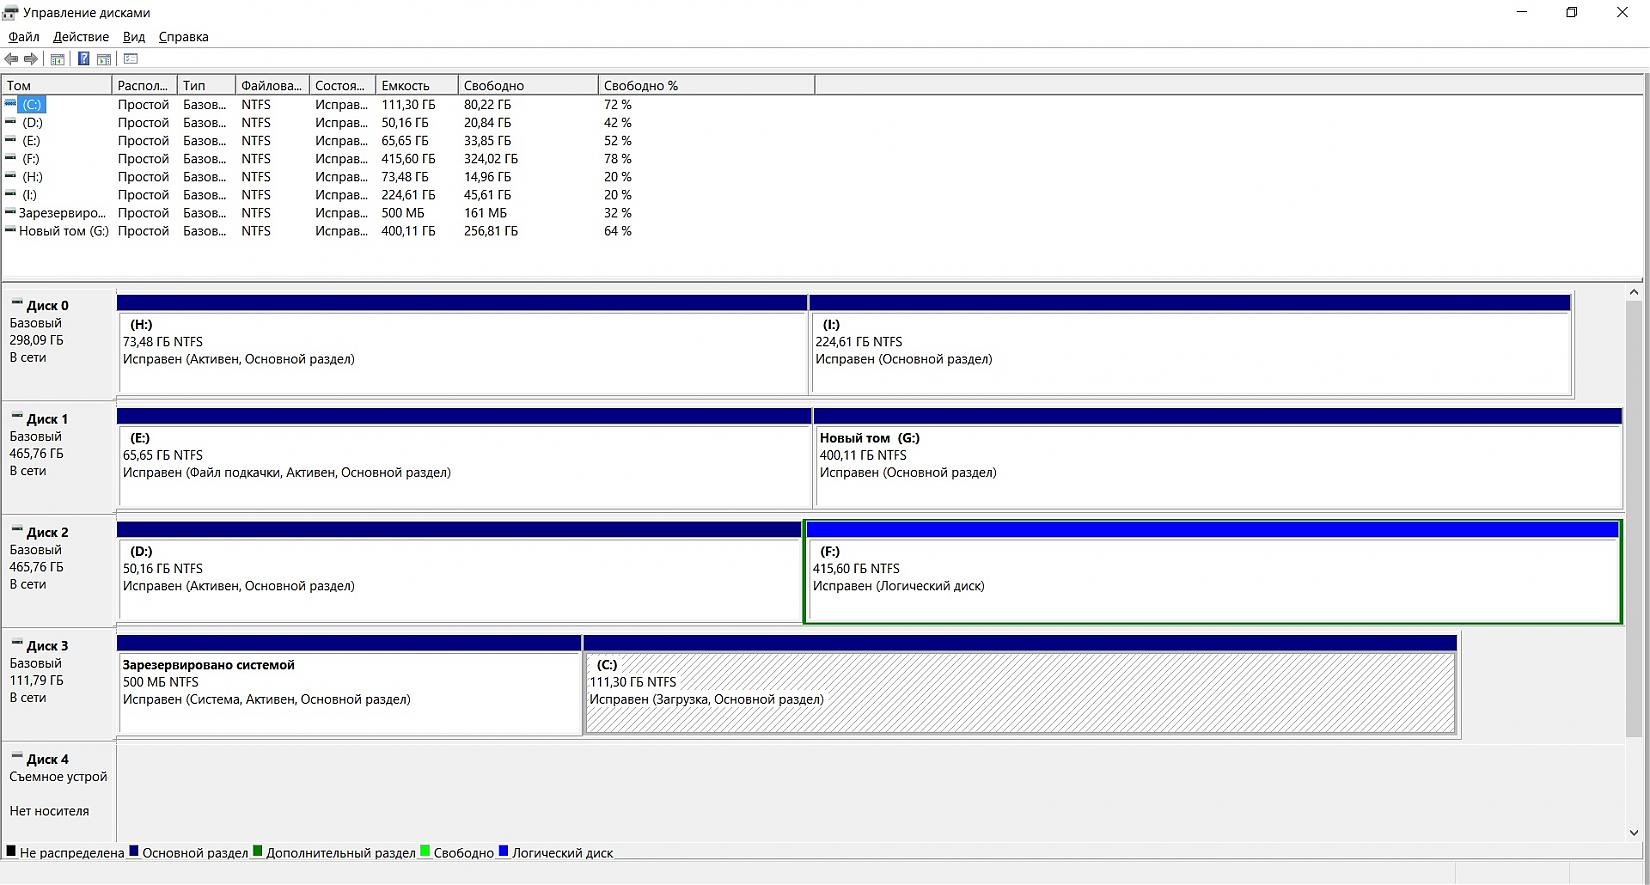
Task: Click the drive icon in the (D:) row
Action: click(10, 122)
